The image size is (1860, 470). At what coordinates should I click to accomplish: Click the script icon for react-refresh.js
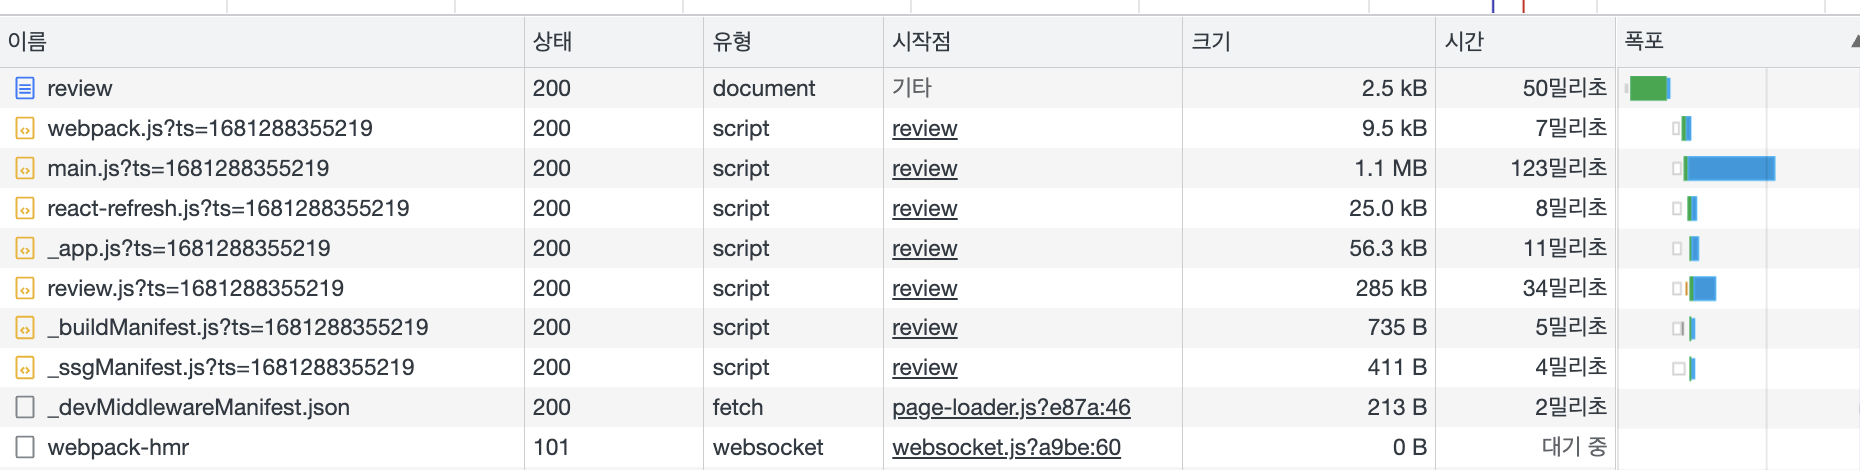pos(25,208)
